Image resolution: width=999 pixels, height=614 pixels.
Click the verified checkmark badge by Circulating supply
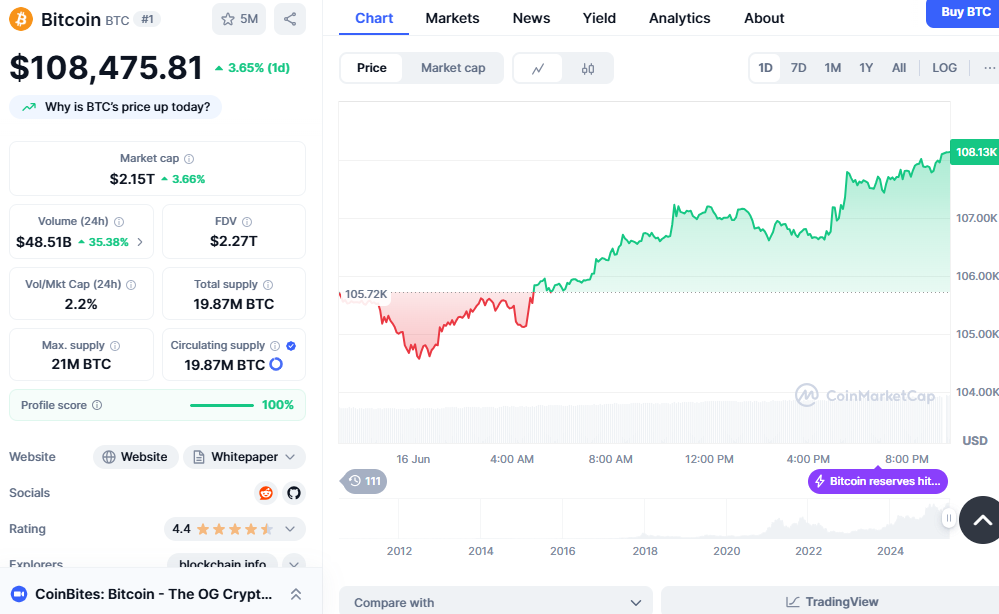291,346
